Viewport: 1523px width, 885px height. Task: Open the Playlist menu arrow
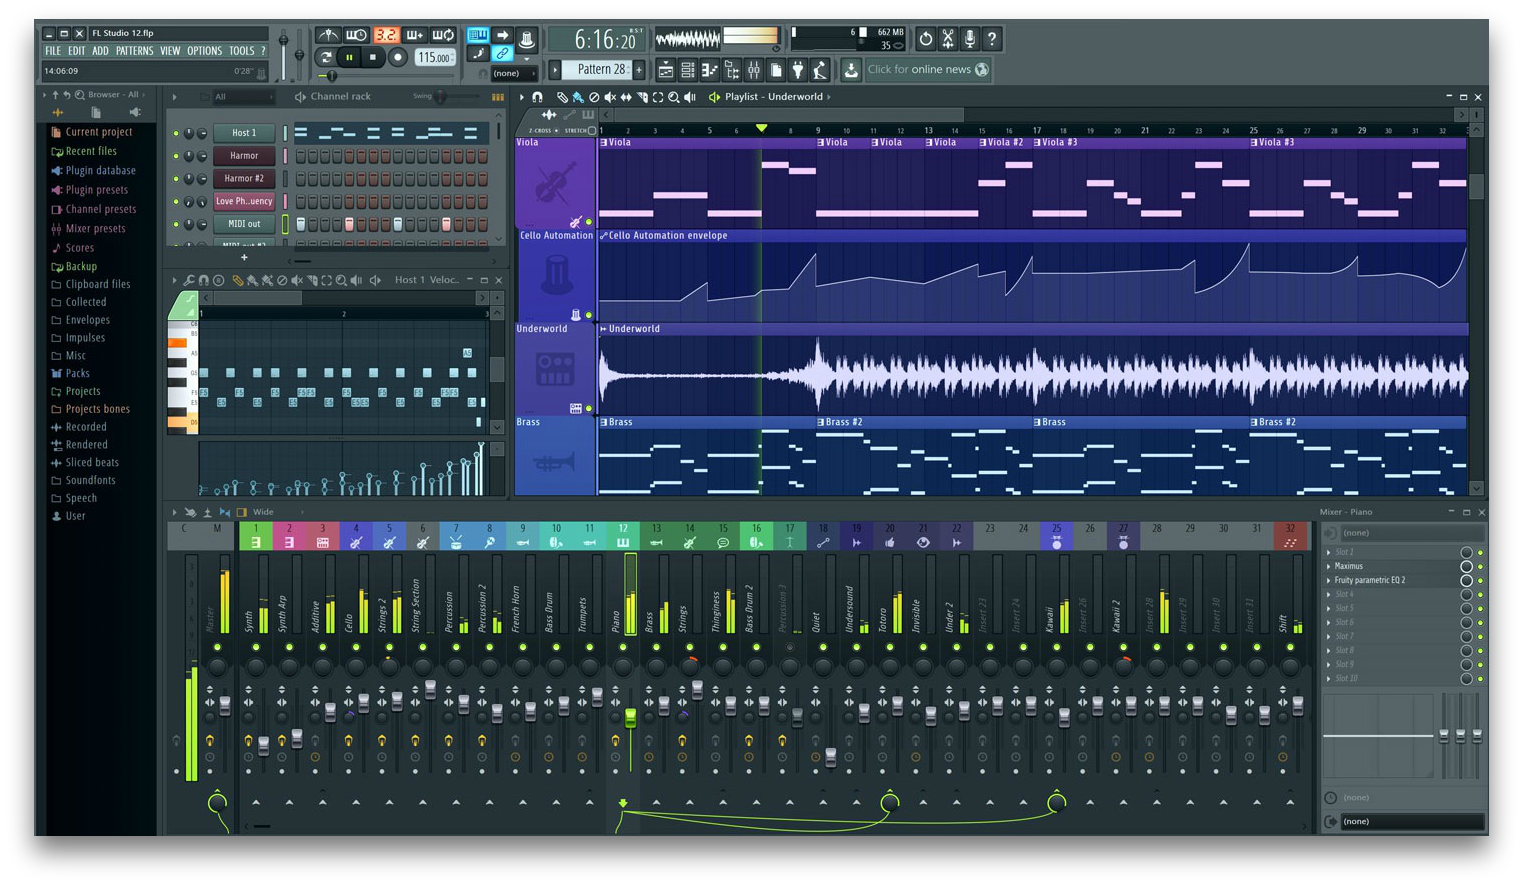point(521,97)
